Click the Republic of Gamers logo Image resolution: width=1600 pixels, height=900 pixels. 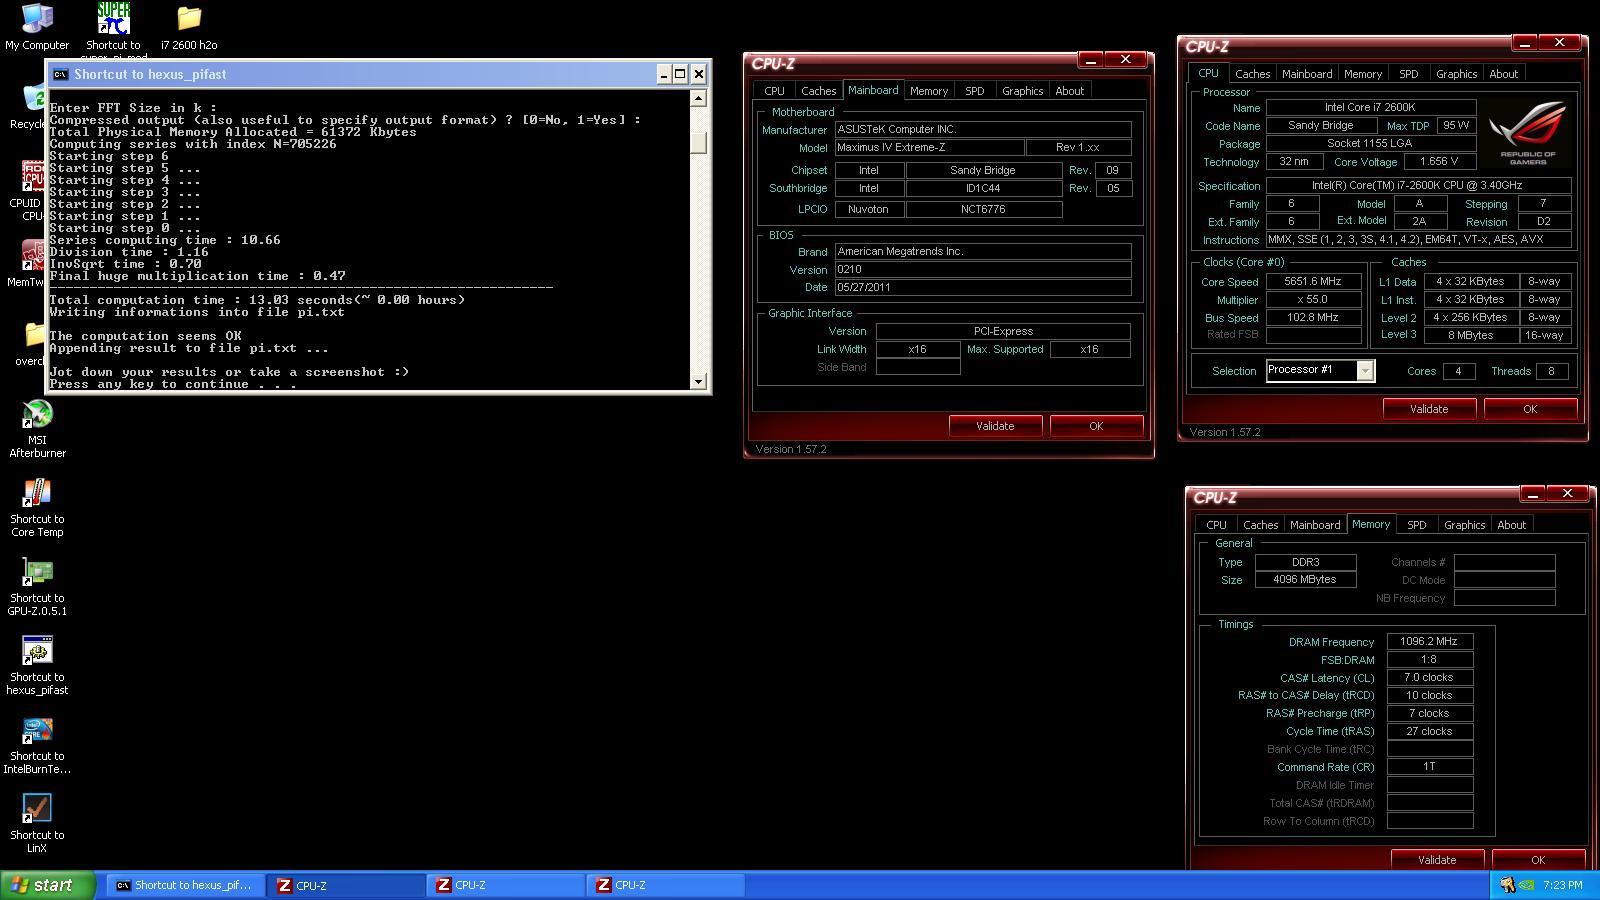1527,132
